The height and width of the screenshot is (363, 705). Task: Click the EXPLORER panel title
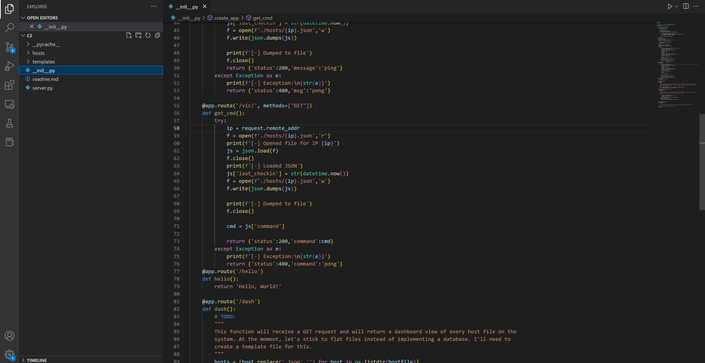36,7
